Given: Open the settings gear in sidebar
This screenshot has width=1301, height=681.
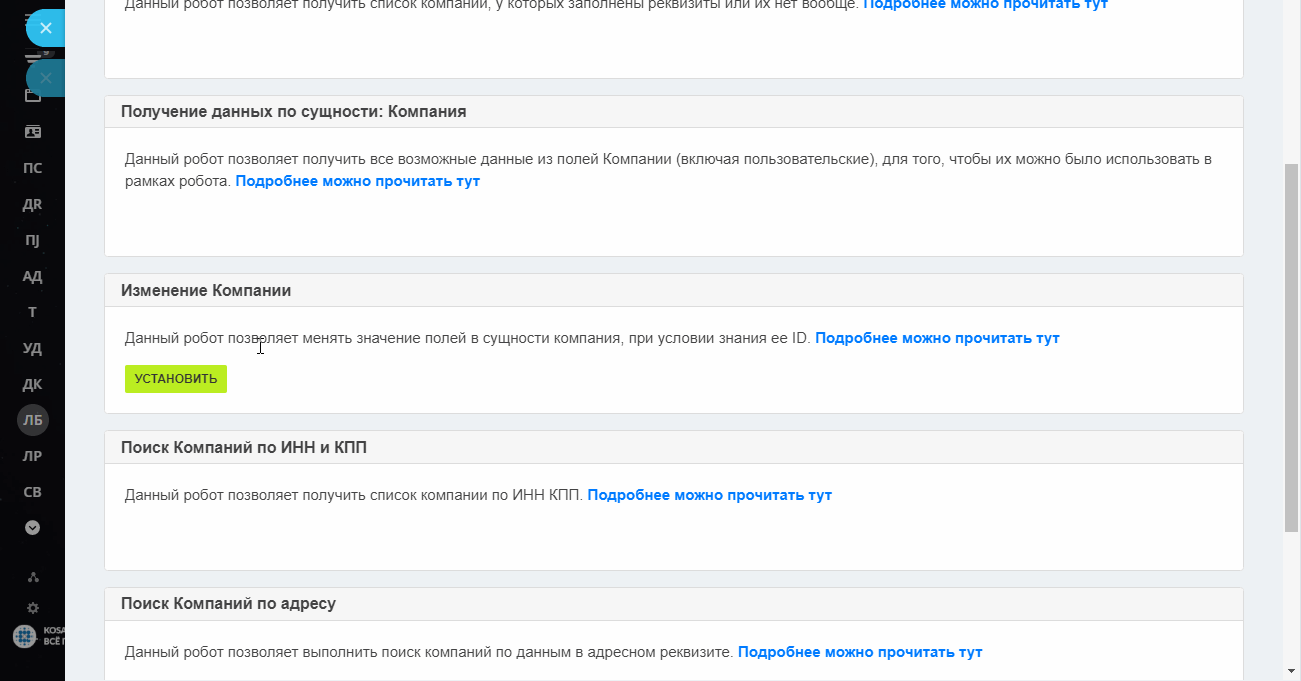Looking at the screenshot, I should point(33,607).
